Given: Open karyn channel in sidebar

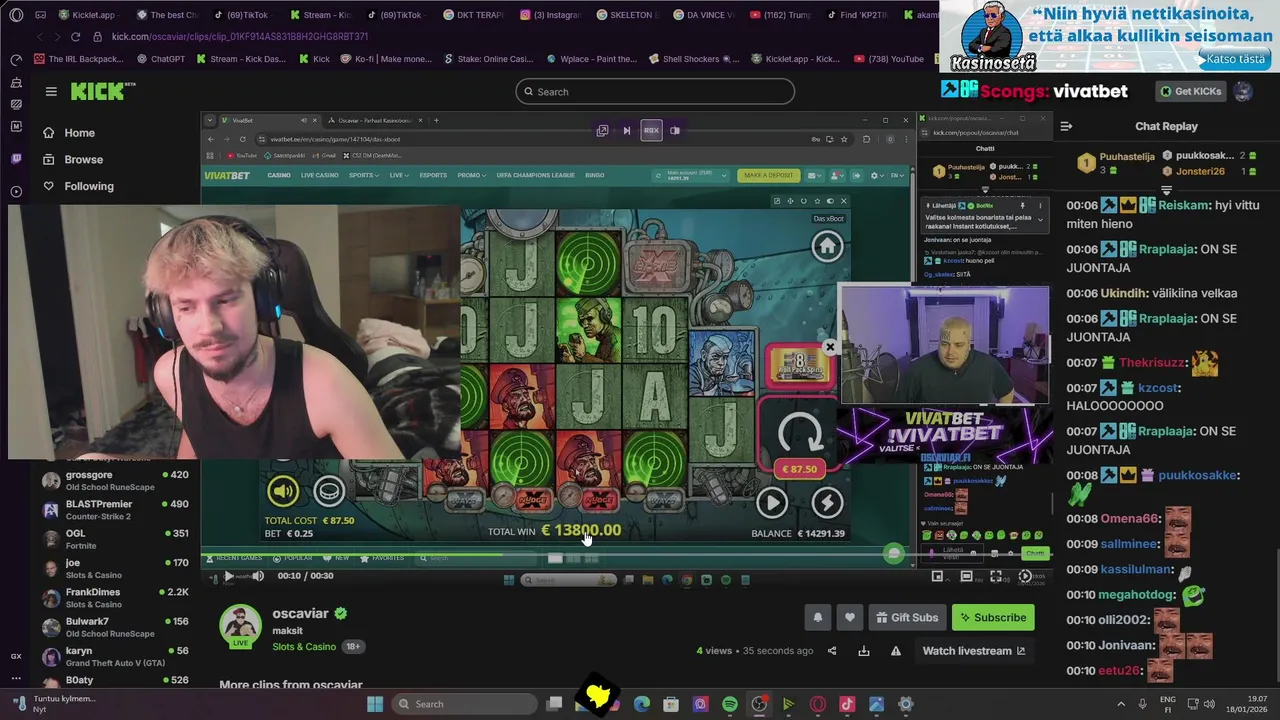Looking at the screenshot, I should tap(114, 656).
